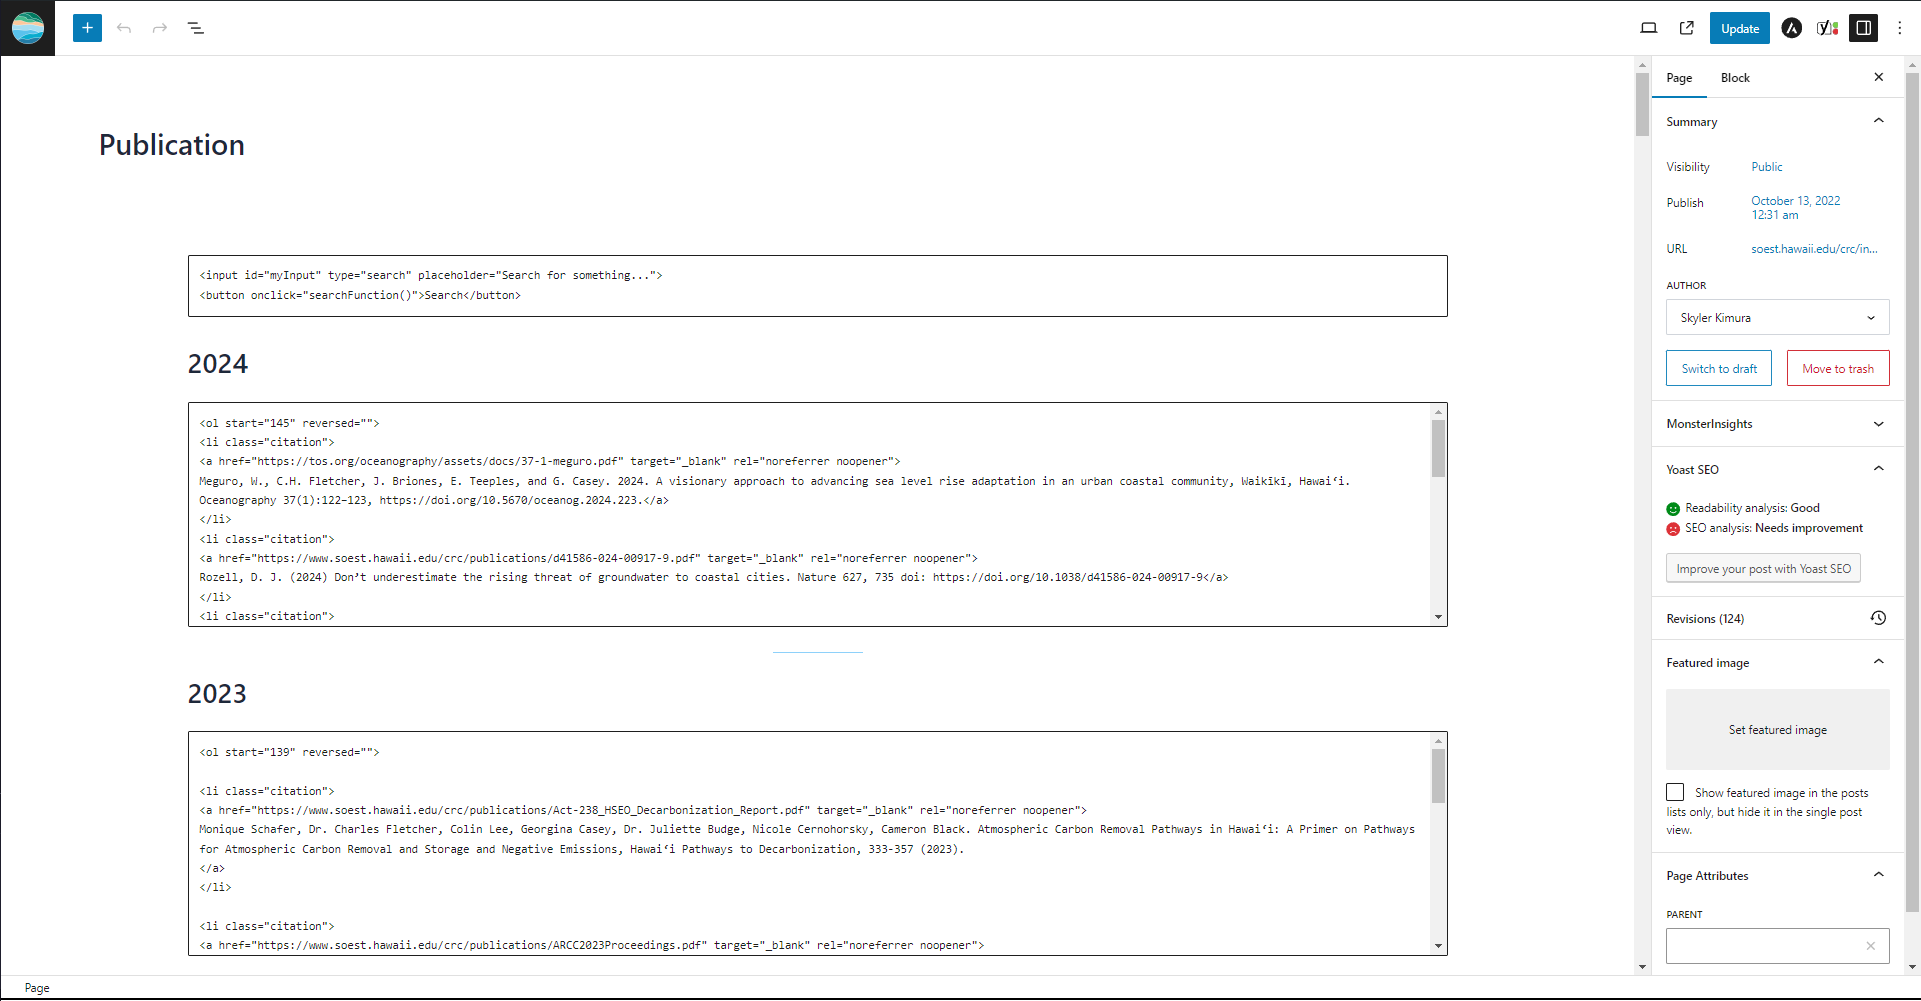Click the Parent page input field
This screenshot has height=1001, width=1921.
tap(1764, 946)
